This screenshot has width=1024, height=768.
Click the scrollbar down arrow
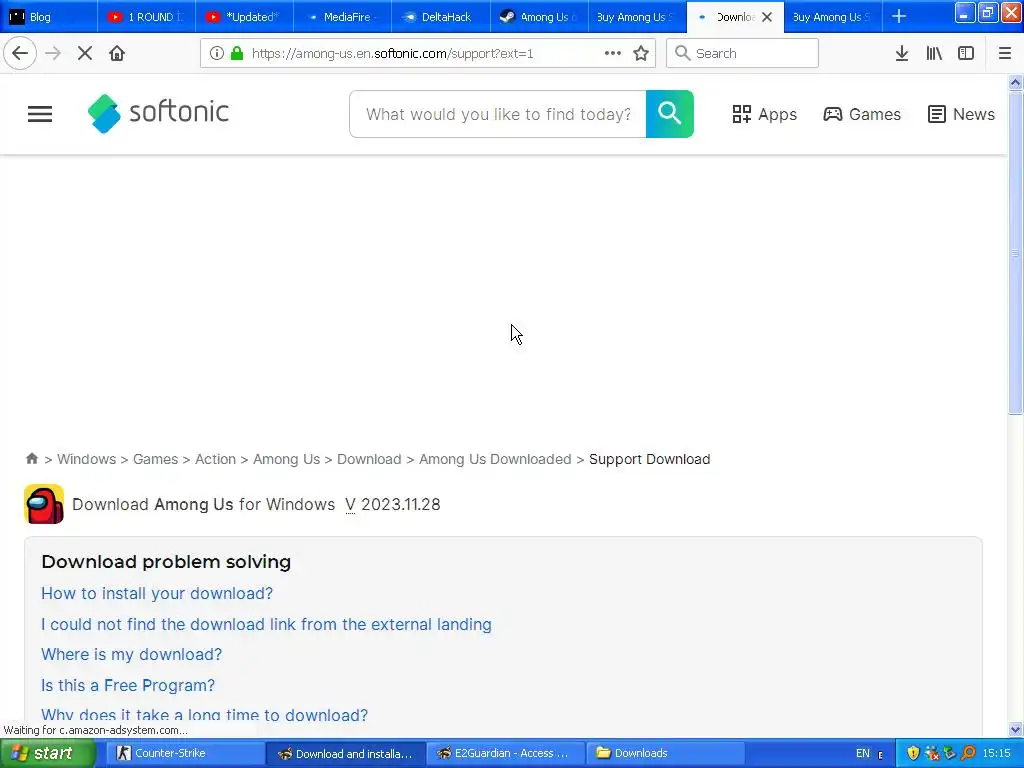click(1015, 729)
